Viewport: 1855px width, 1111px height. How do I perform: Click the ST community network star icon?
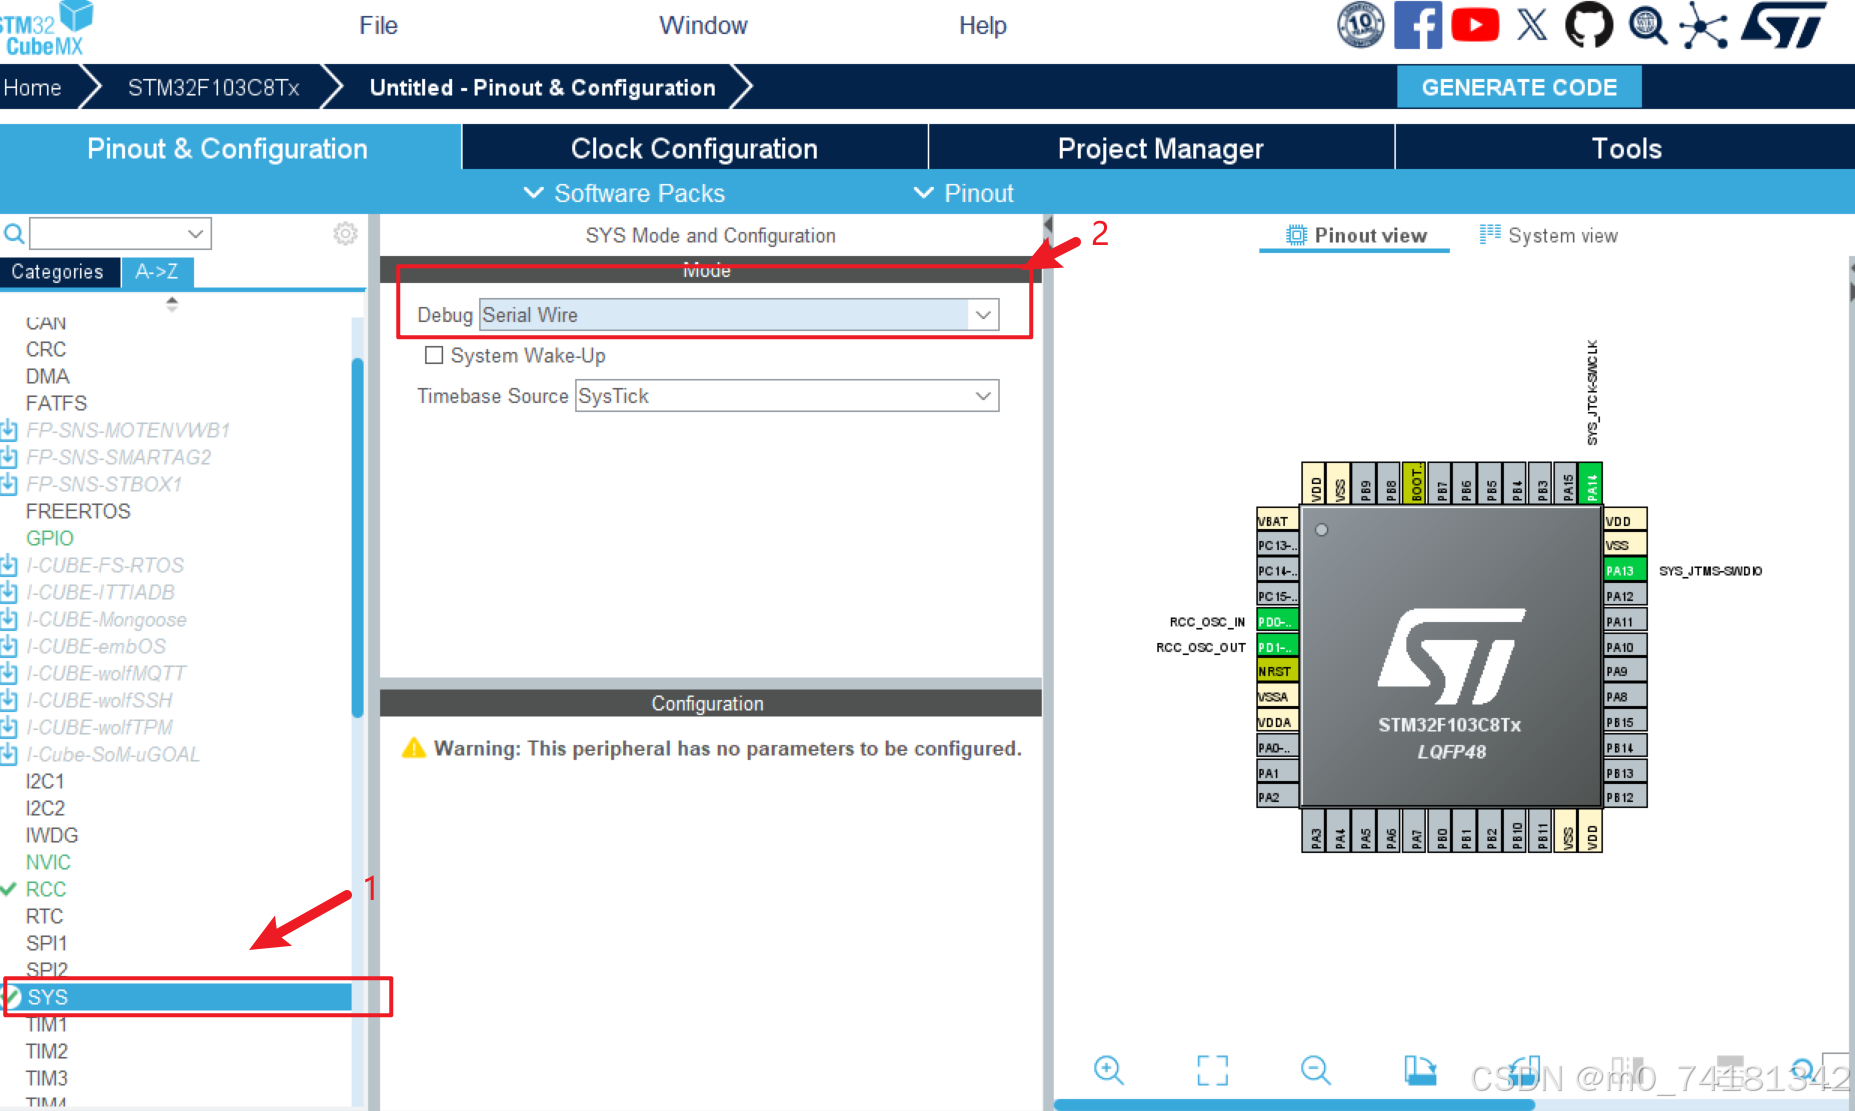click(1704, 25)
